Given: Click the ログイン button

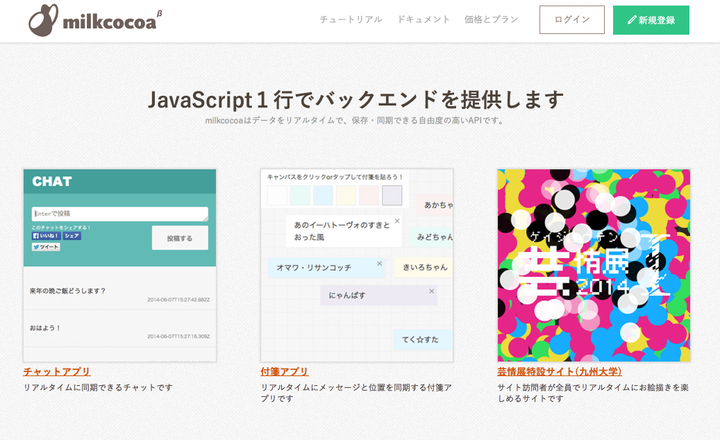Looking at the screenshot, I should [x=572, y=20].
